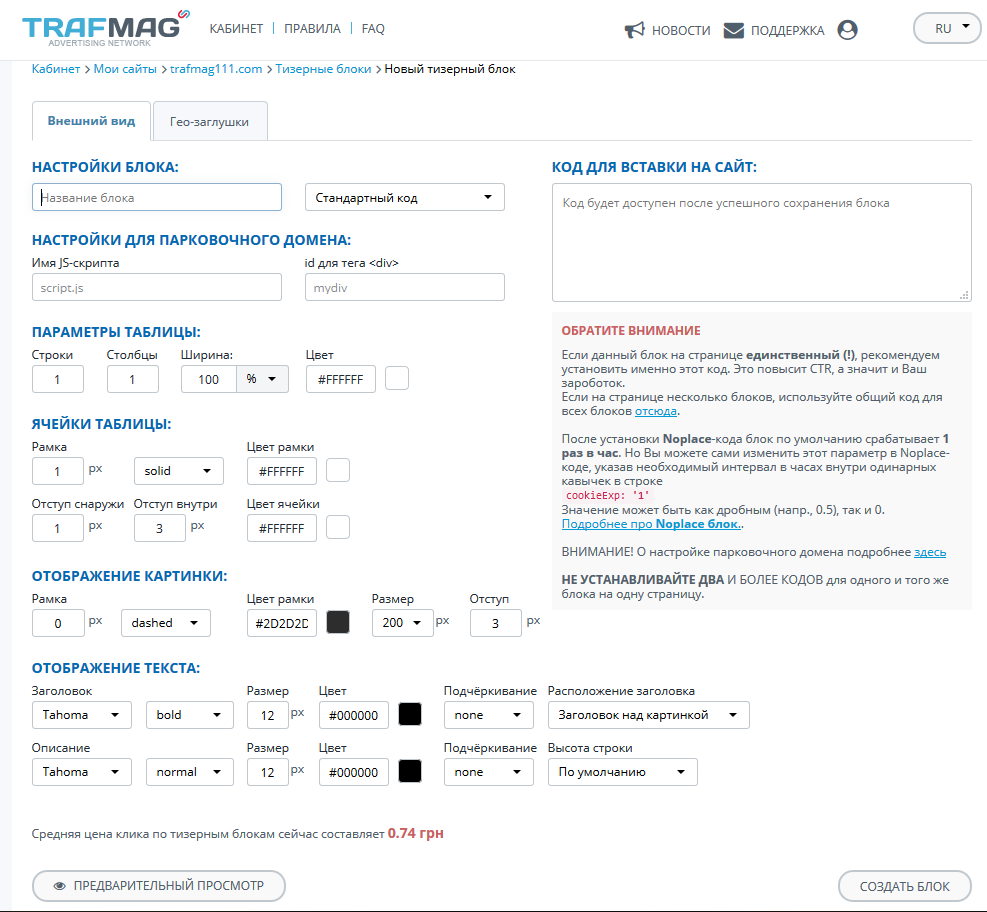The width and height of the screenshot is (987, 912).
Task: Open the user profile icon
Action: click(x=847, y=30)
